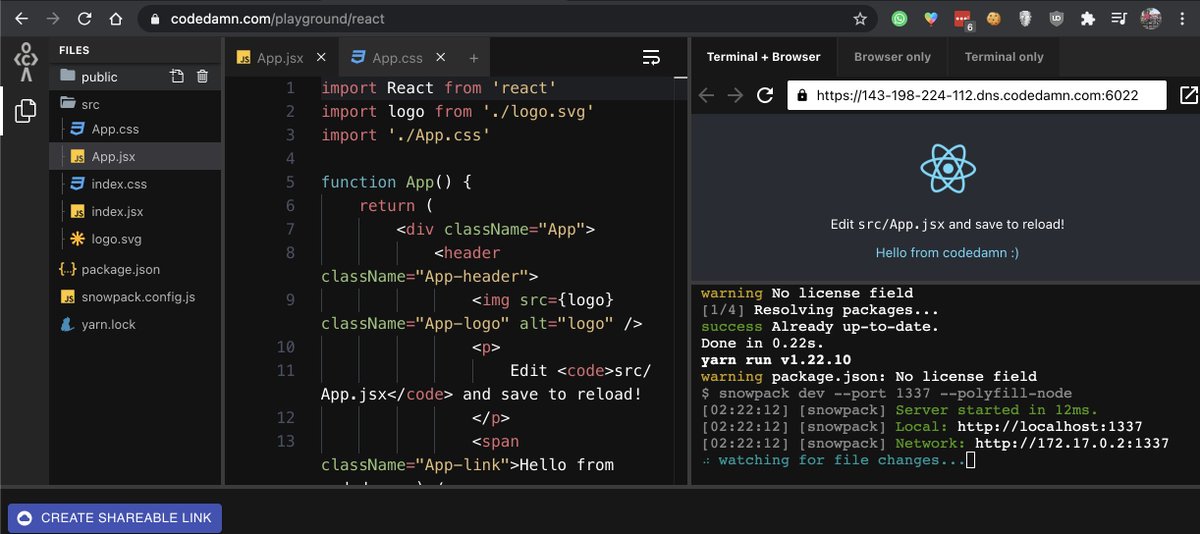Click the Hello from codedamn link
Screen dimensions: 1200x534
(x=947, y=253)
